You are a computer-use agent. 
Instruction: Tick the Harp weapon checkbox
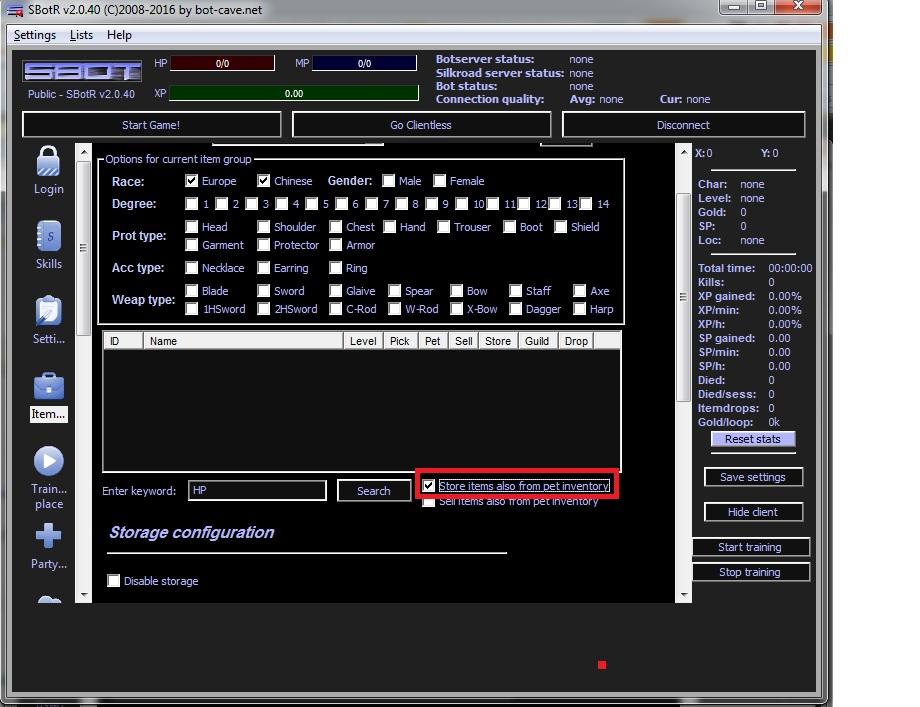(x=579, y=309)
